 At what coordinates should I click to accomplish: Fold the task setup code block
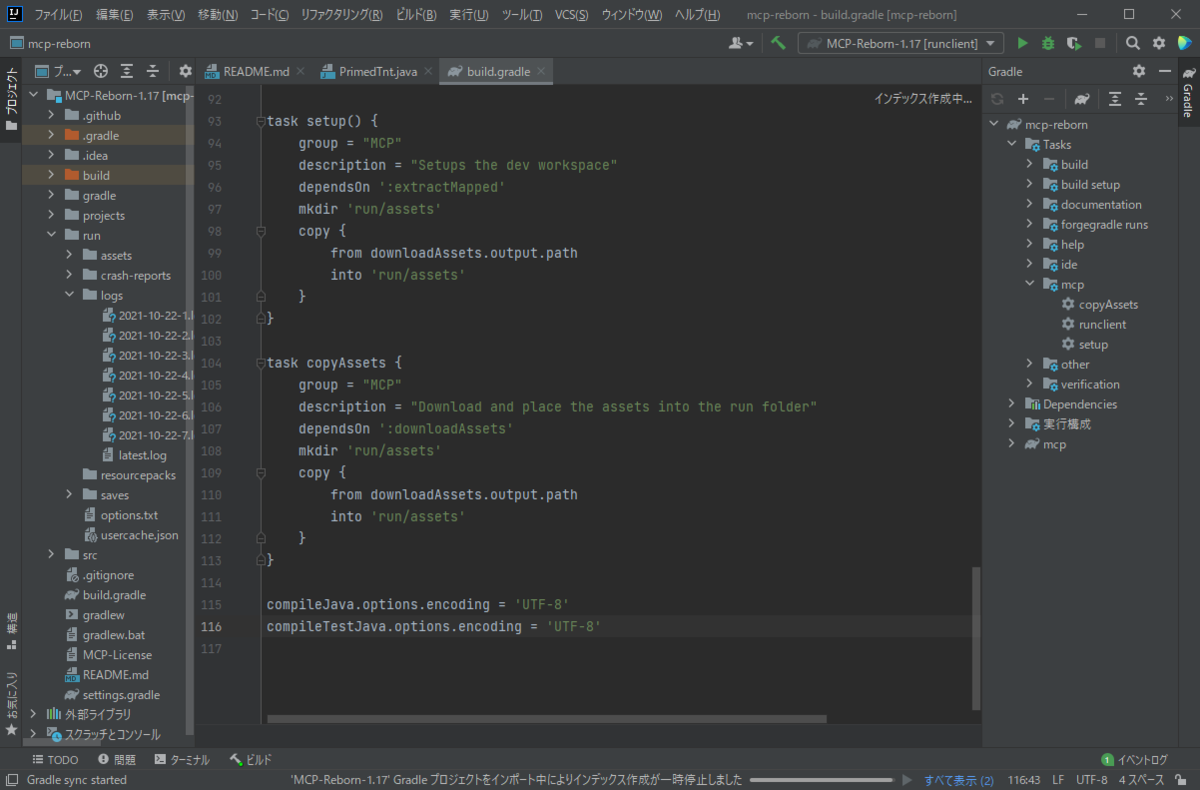pos(261,121)
